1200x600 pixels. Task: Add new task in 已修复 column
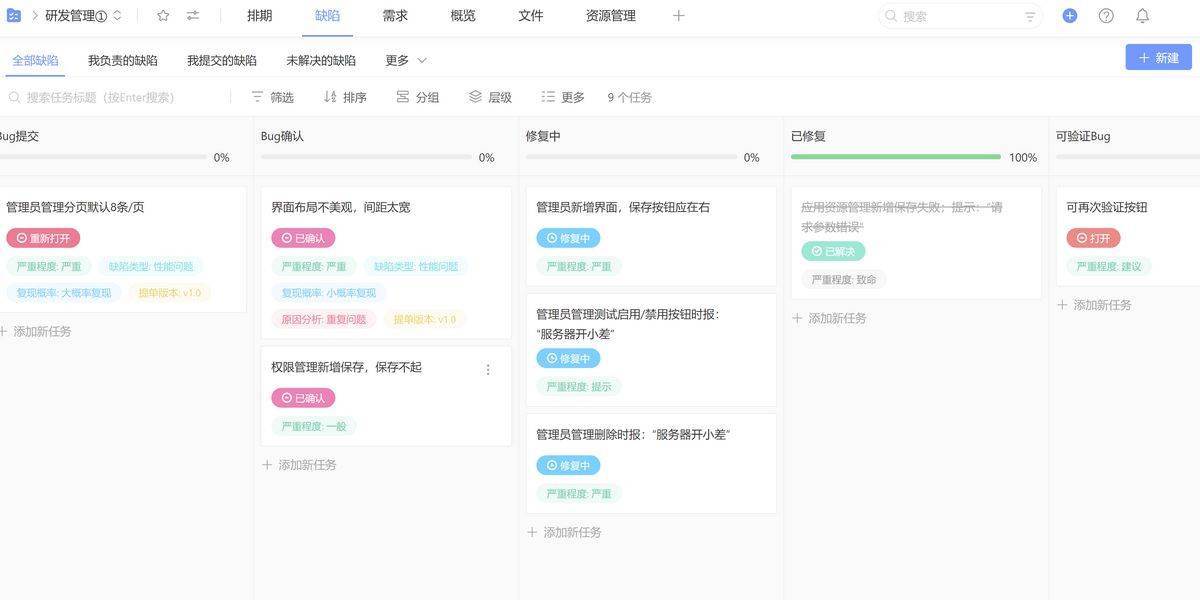(829, 318)
